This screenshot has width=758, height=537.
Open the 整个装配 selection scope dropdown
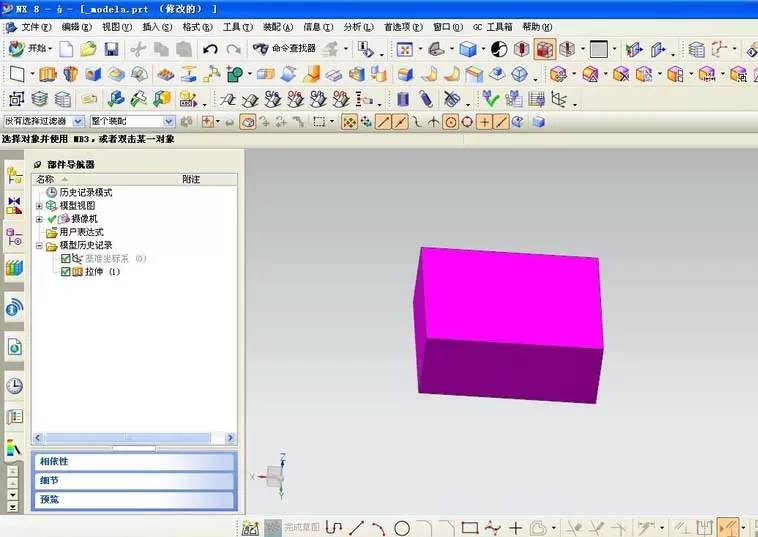[x=132, y=121]
